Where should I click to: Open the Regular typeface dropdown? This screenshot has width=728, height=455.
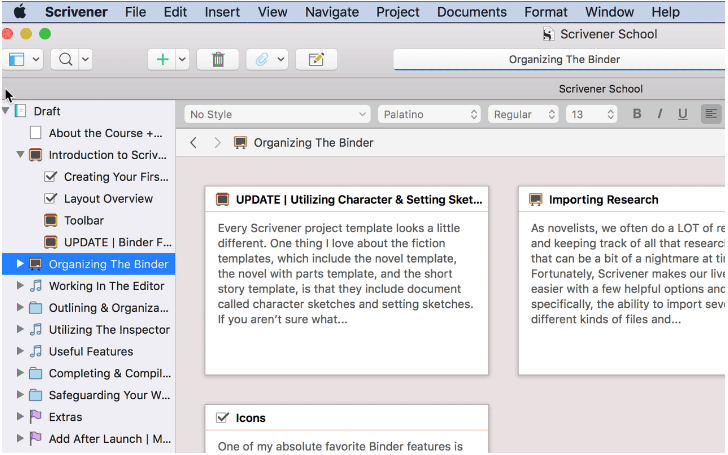click(x=523, y=114)
